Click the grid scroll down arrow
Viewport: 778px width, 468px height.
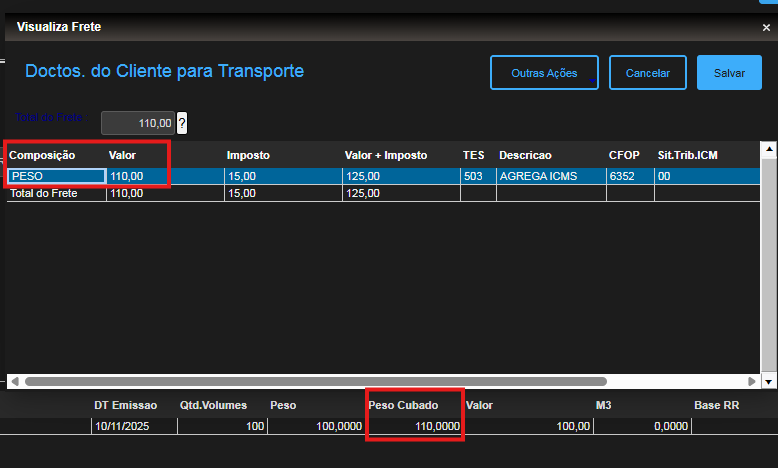pos(768,381)
